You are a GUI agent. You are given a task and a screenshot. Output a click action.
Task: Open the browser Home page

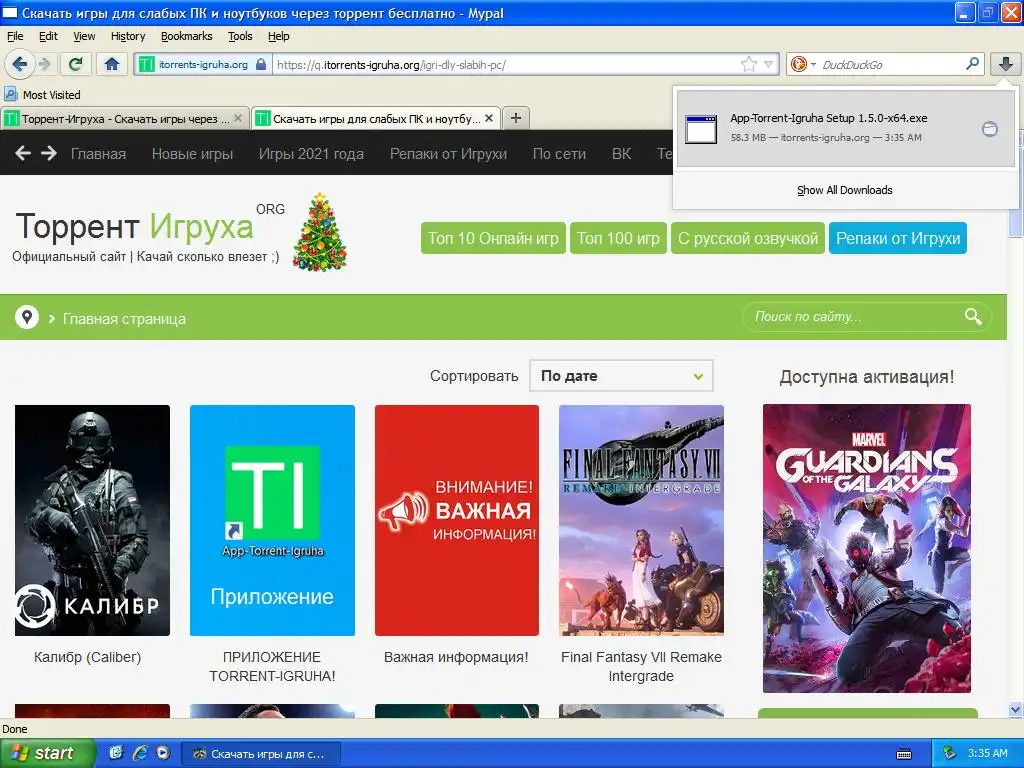[112, 64]
